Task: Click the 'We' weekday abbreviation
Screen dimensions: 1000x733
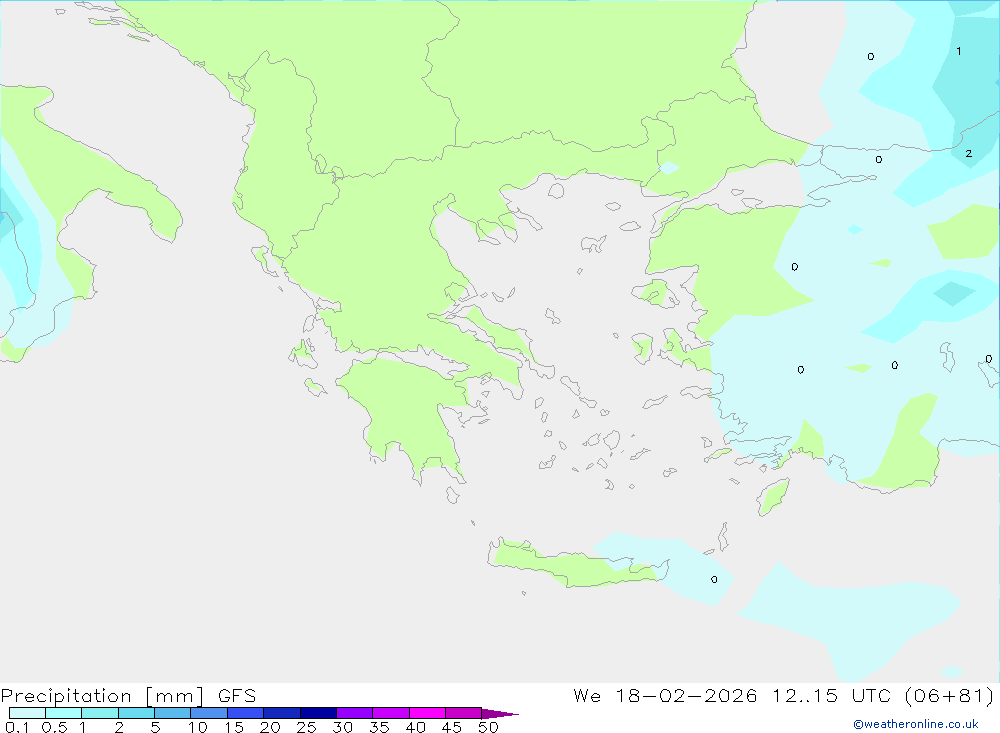Action: 587,695
